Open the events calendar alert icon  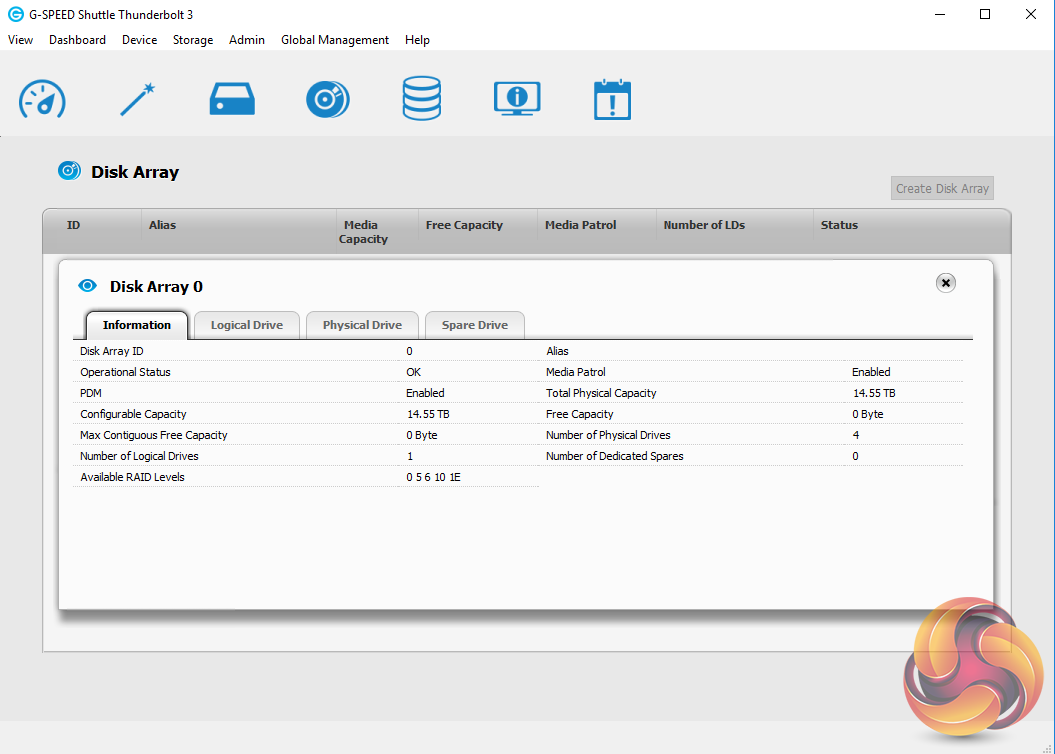(612, 99)
